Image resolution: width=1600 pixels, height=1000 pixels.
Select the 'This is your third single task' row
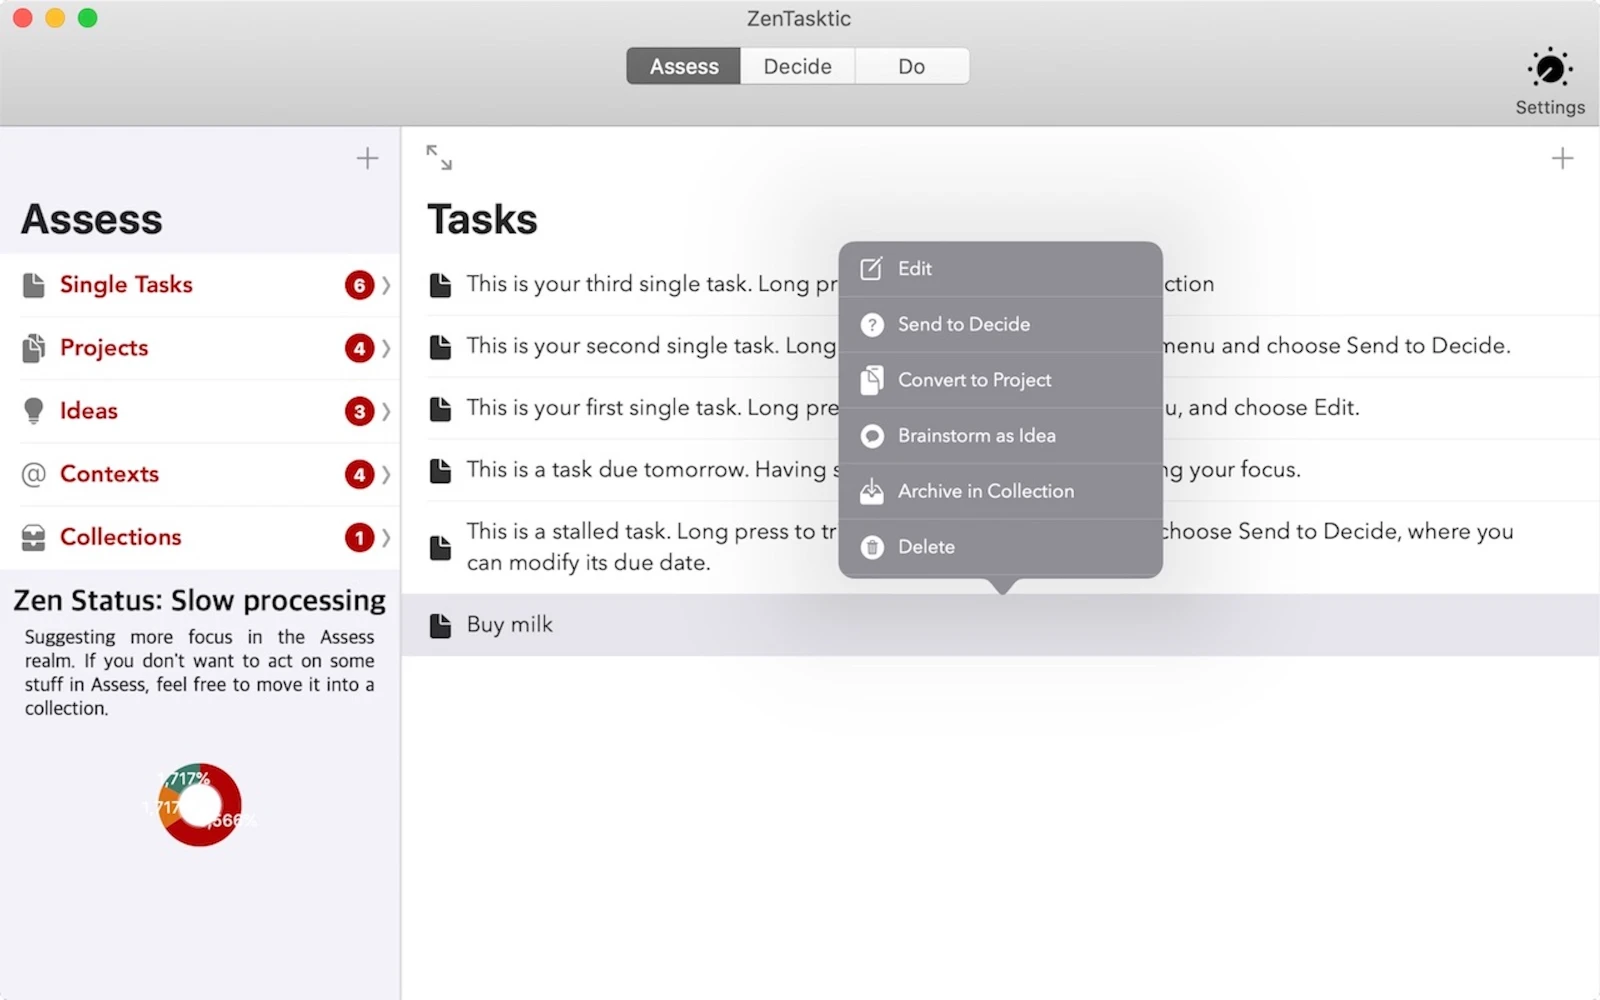tap(1000, 284)
